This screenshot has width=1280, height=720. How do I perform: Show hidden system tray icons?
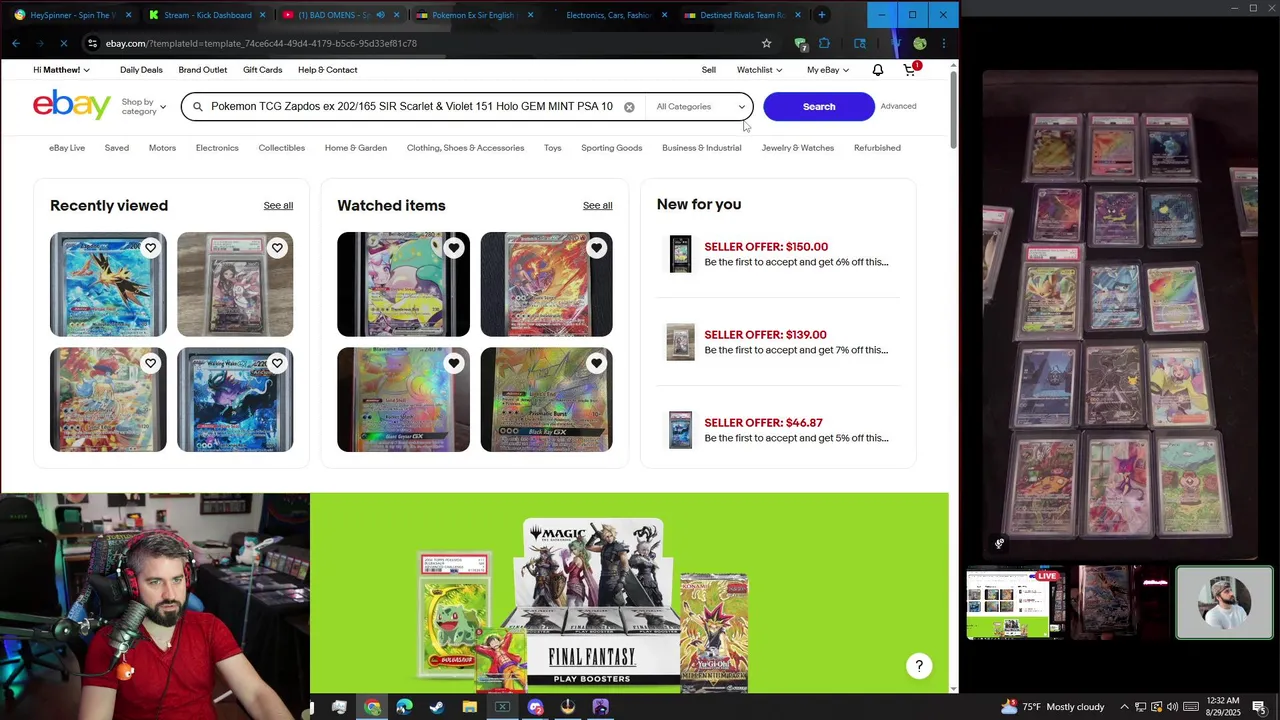[x=1124, y=707]
